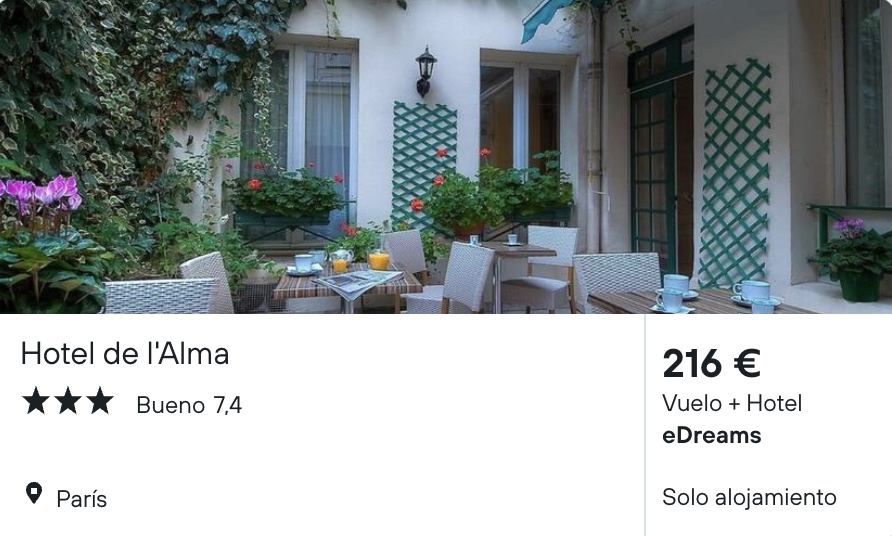Click the orange juice glasses in the photo
Viewport: 892px width, 536px height.
361,260
